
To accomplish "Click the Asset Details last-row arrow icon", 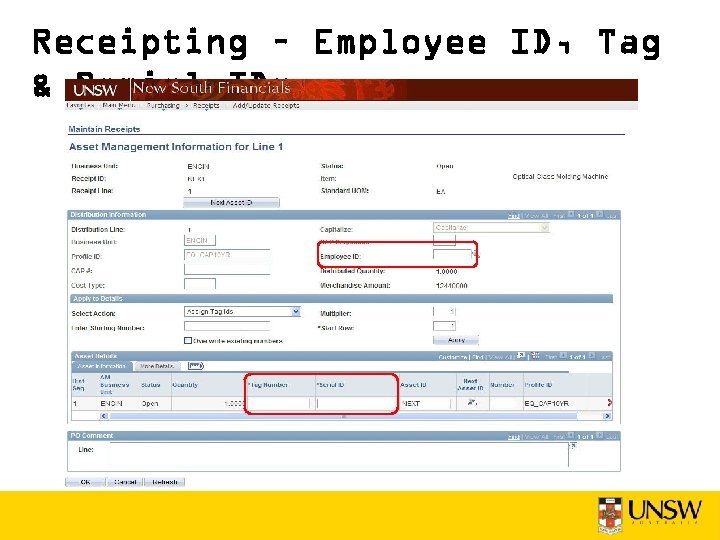I will point(592,356).
